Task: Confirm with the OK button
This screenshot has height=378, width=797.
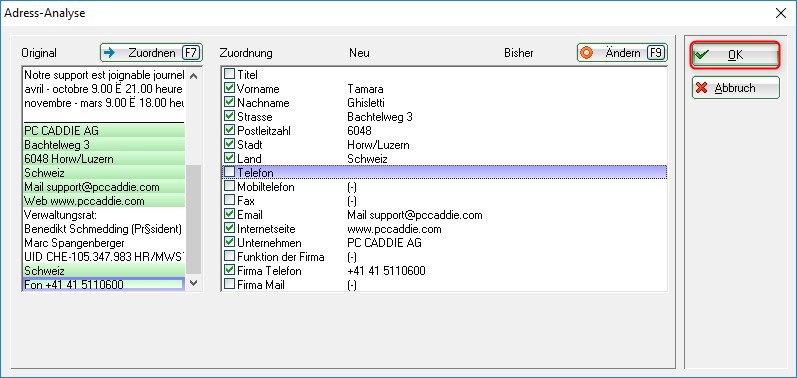Action: pos(734,55)
